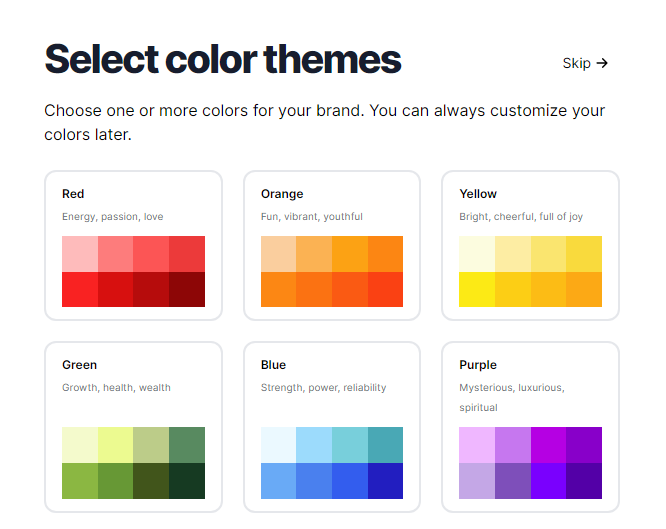Click the light lavender swatch in Purple palette
Viewport: 666px width, 529px height.
point(477,480)
